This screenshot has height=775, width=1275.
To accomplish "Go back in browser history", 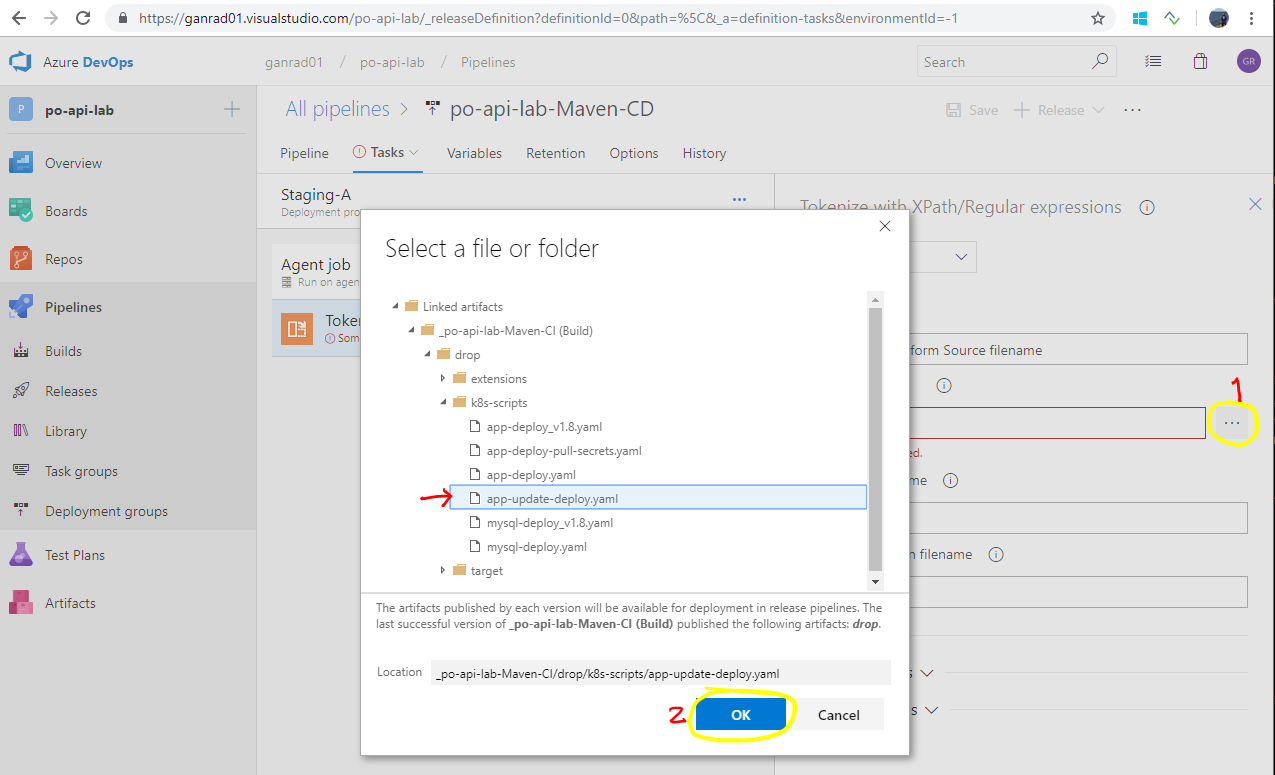I will (x=19, y=18).
